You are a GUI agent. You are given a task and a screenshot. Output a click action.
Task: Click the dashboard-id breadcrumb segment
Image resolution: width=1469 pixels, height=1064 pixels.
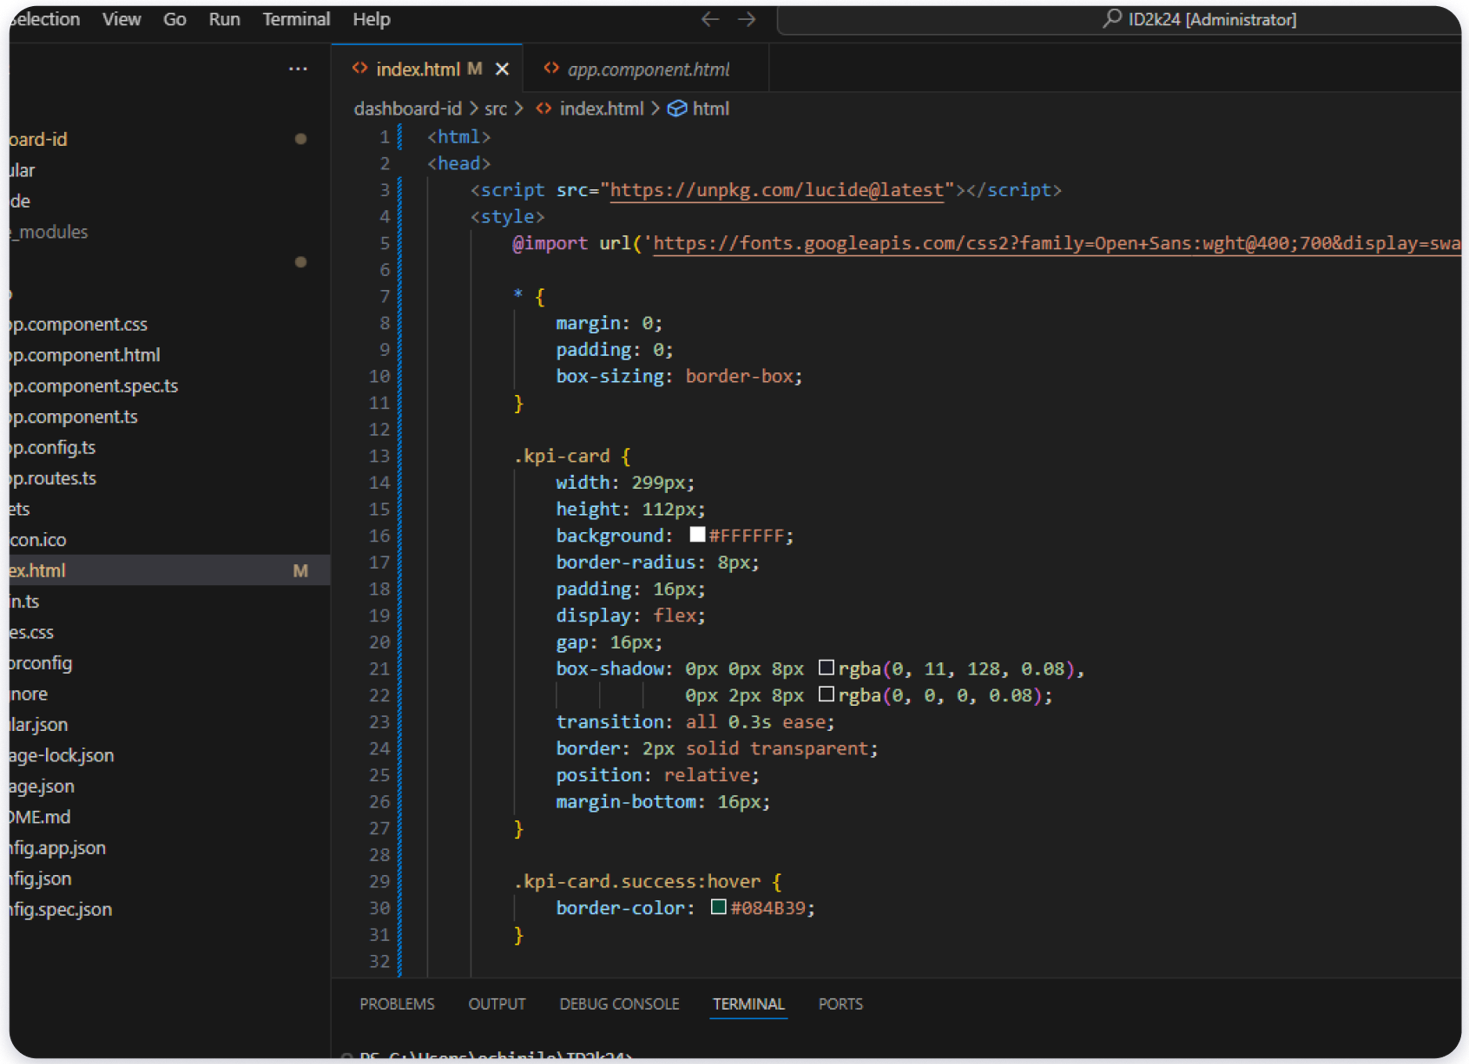pos(408,108)
